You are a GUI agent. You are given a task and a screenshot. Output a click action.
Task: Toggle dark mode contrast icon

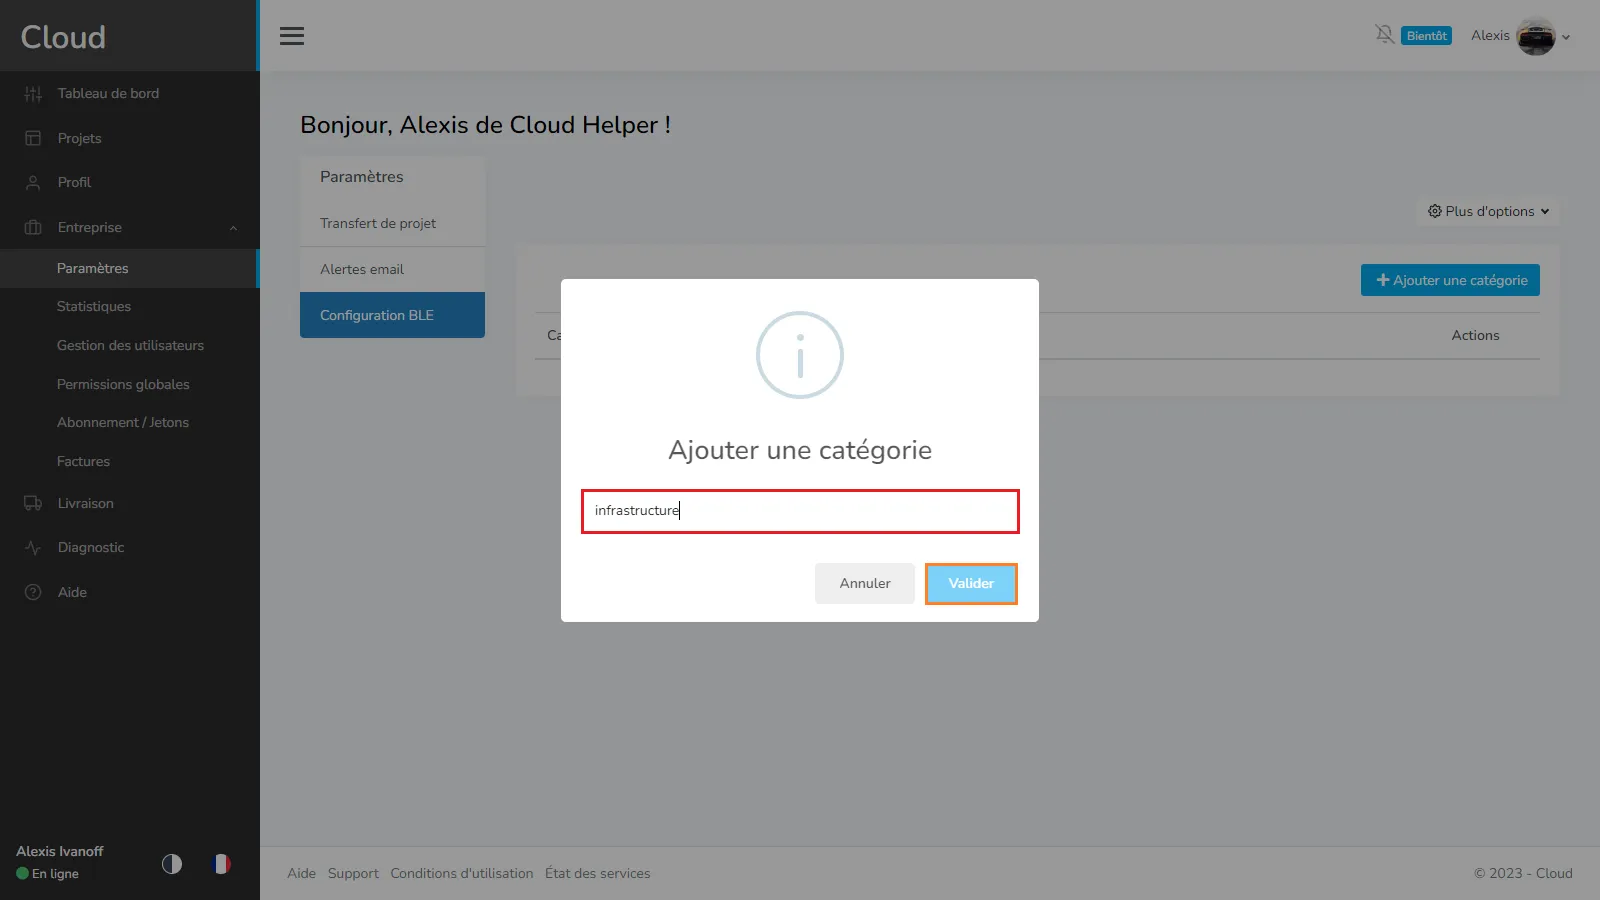pos(172,864)
